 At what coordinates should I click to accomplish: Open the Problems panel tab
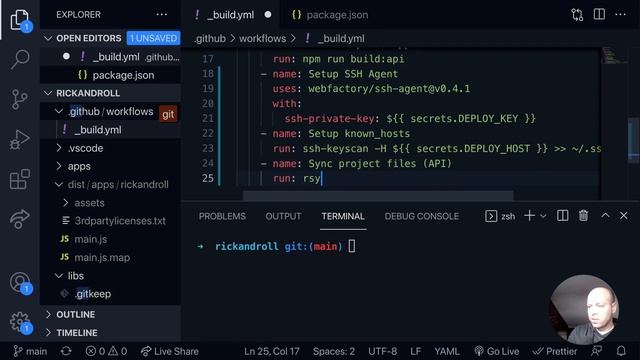222,216
